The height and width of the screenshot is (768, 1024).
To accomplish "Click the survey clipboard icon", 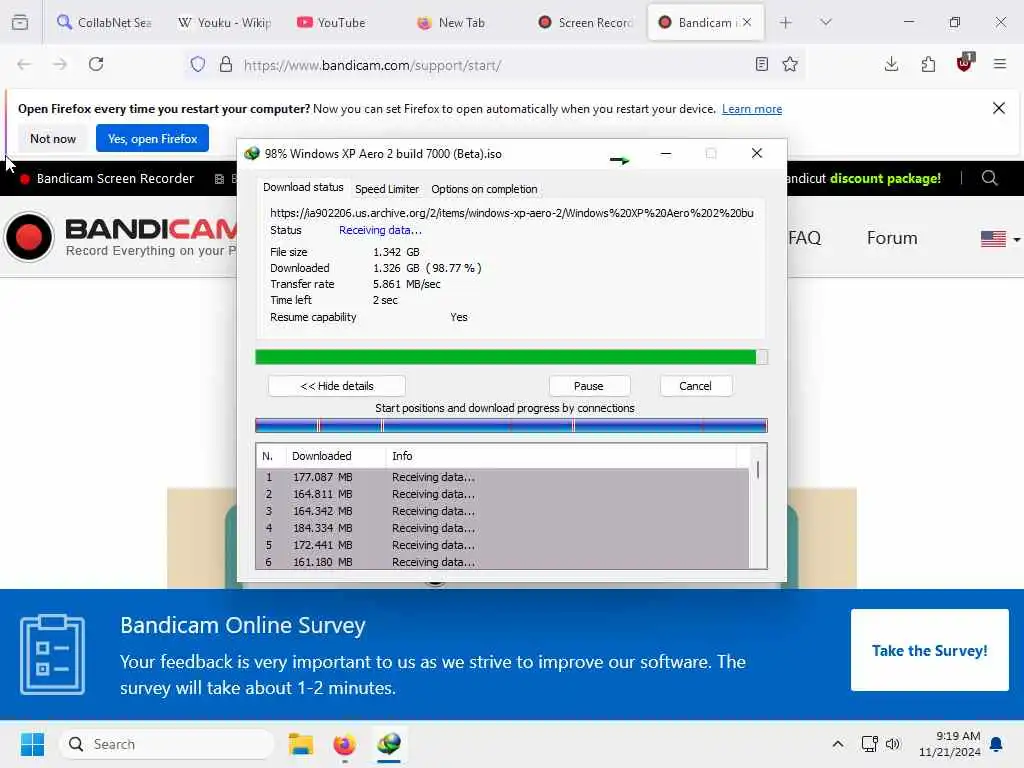I will coord(52,654).
